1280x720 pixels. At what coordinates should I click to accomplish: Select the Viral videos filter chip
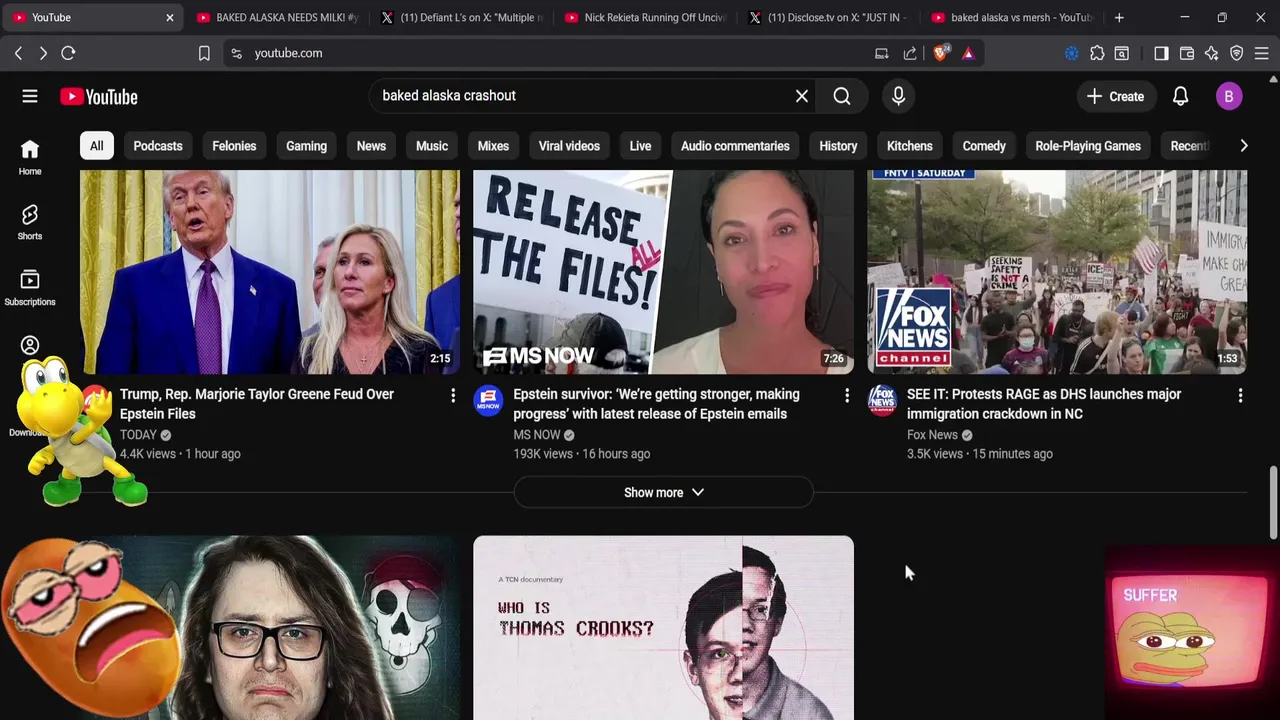pyautogui.click(x=569, y=146)
